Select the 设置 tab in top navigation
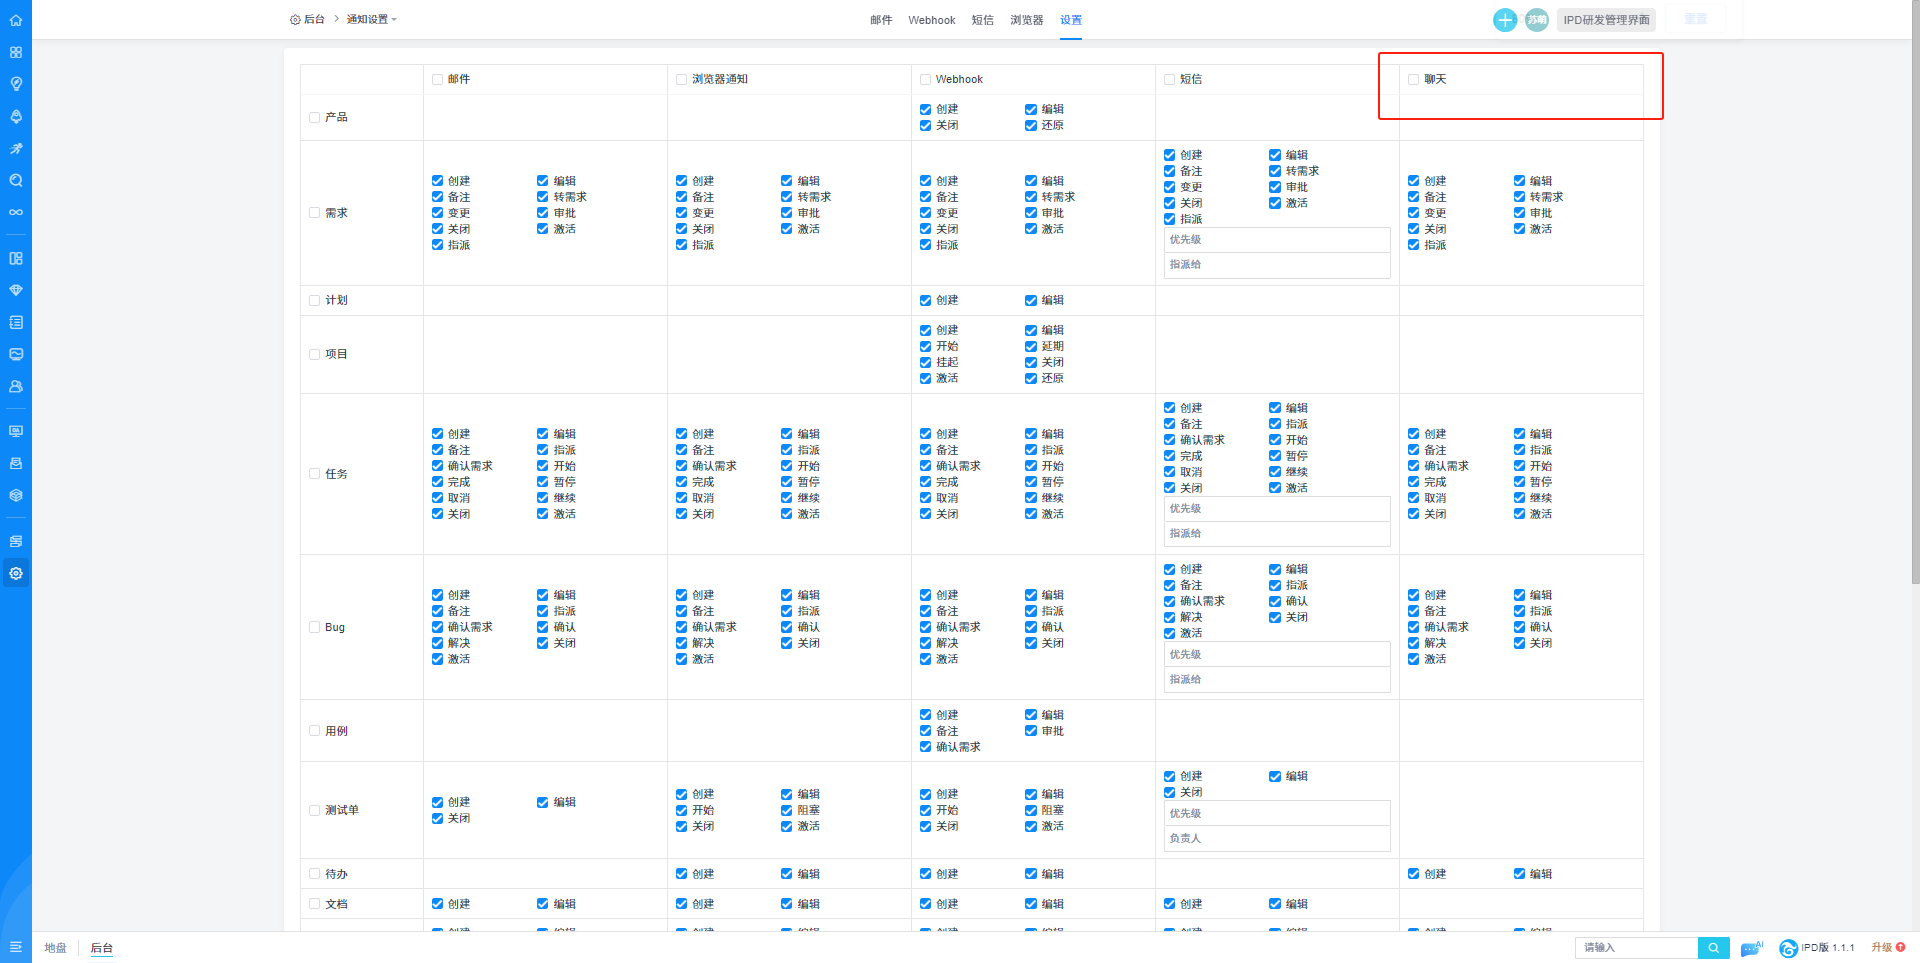1920x963 pixels. [x=1071, y=20]
